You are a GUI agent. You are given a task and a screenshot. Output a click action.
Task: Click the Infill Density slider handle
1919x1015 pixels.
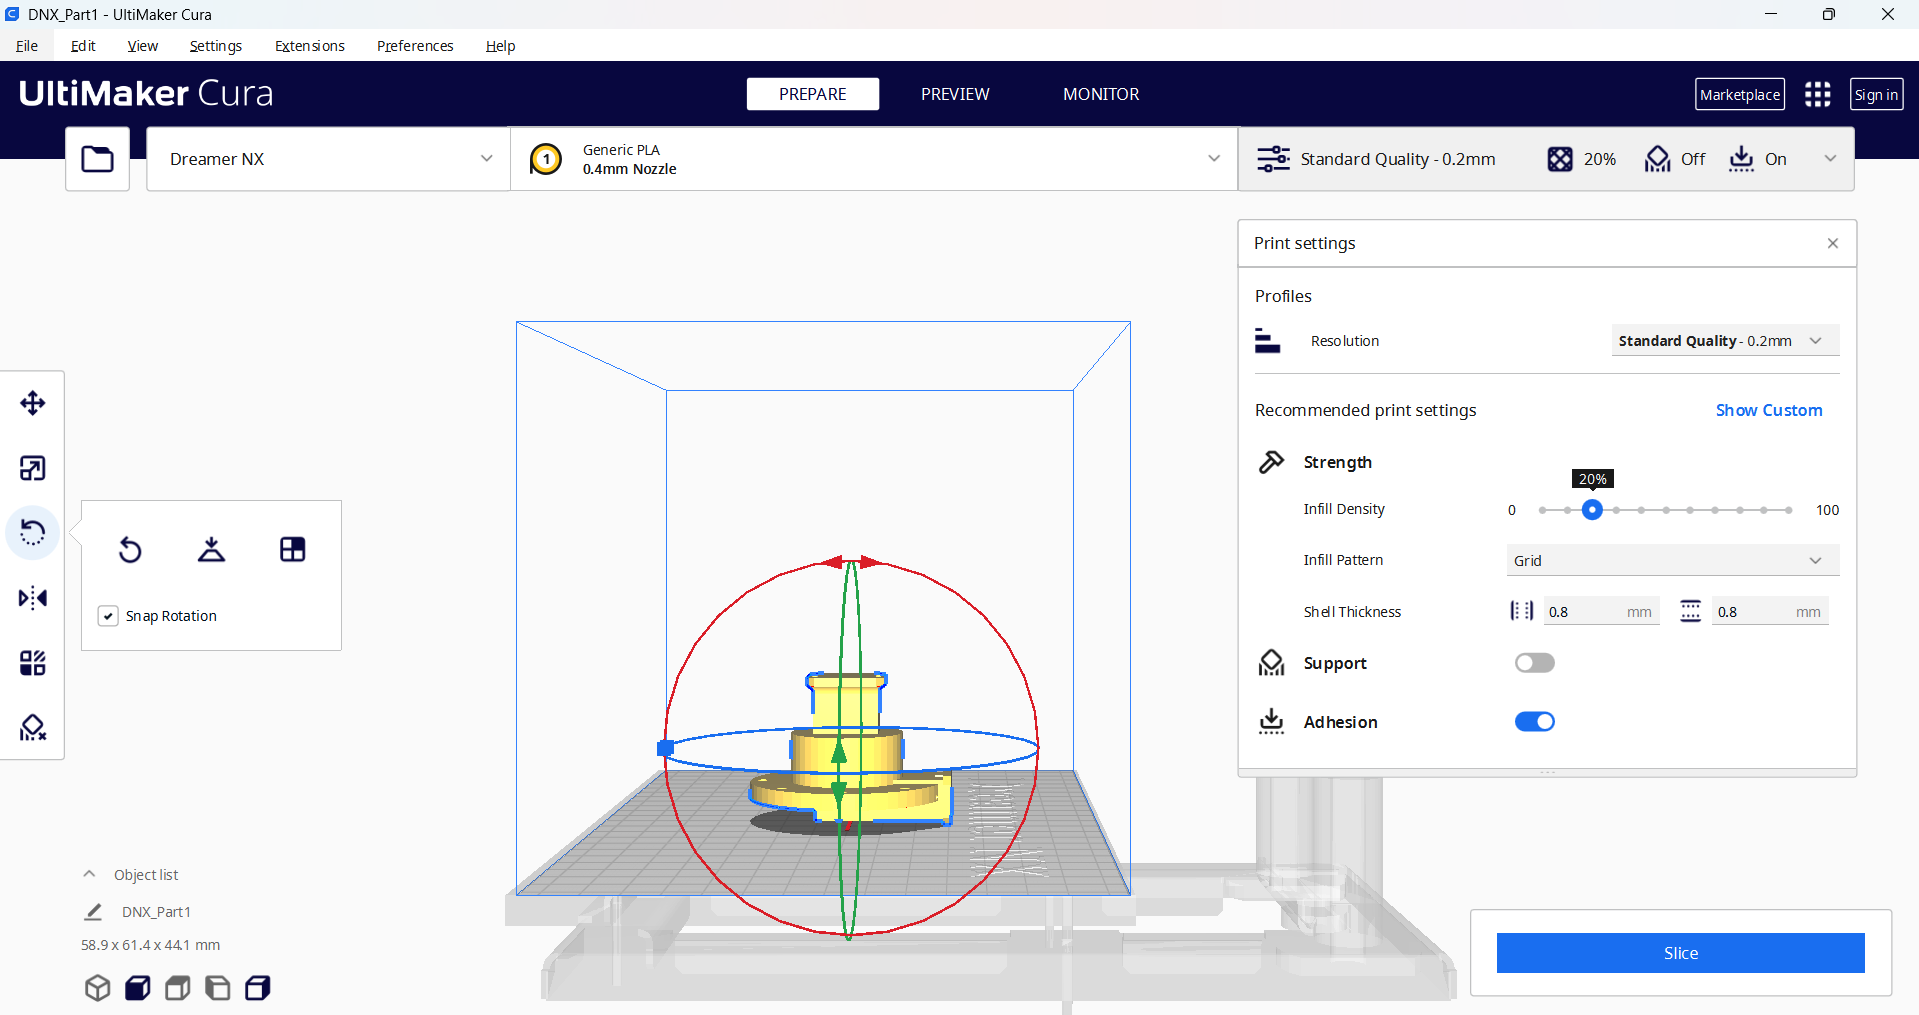(1592, 510)
